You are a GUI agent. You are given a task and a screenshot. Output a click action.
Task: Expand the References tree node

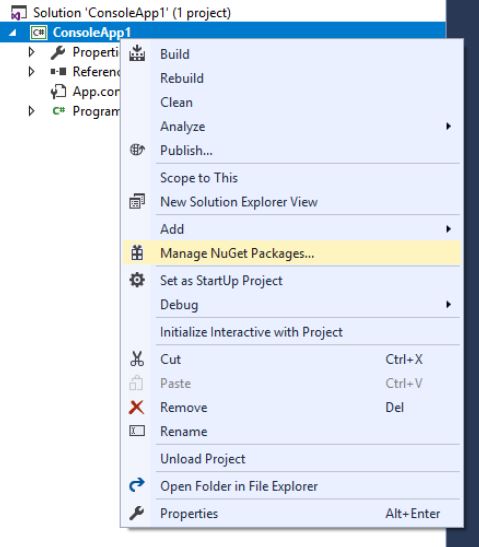tap(31, 72)
